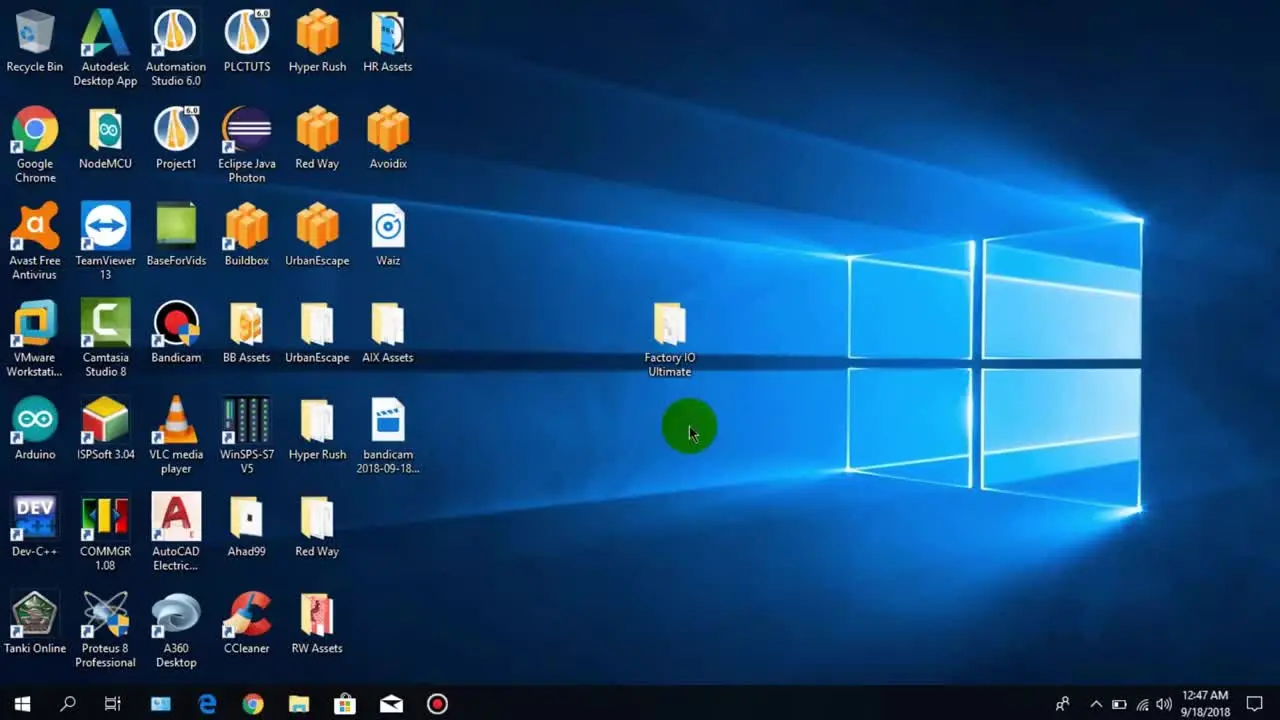Open the Mail app from the taskbar
The height and width of the screenshot is (720, 1280).
click(391, 704)
